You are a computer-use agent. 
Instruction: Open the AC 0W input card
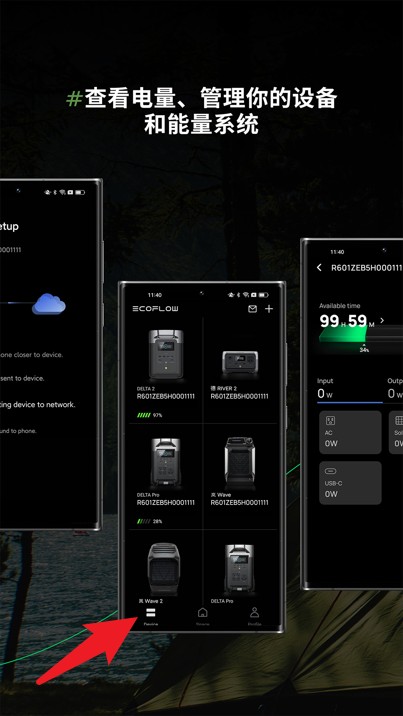coord(350,432)
